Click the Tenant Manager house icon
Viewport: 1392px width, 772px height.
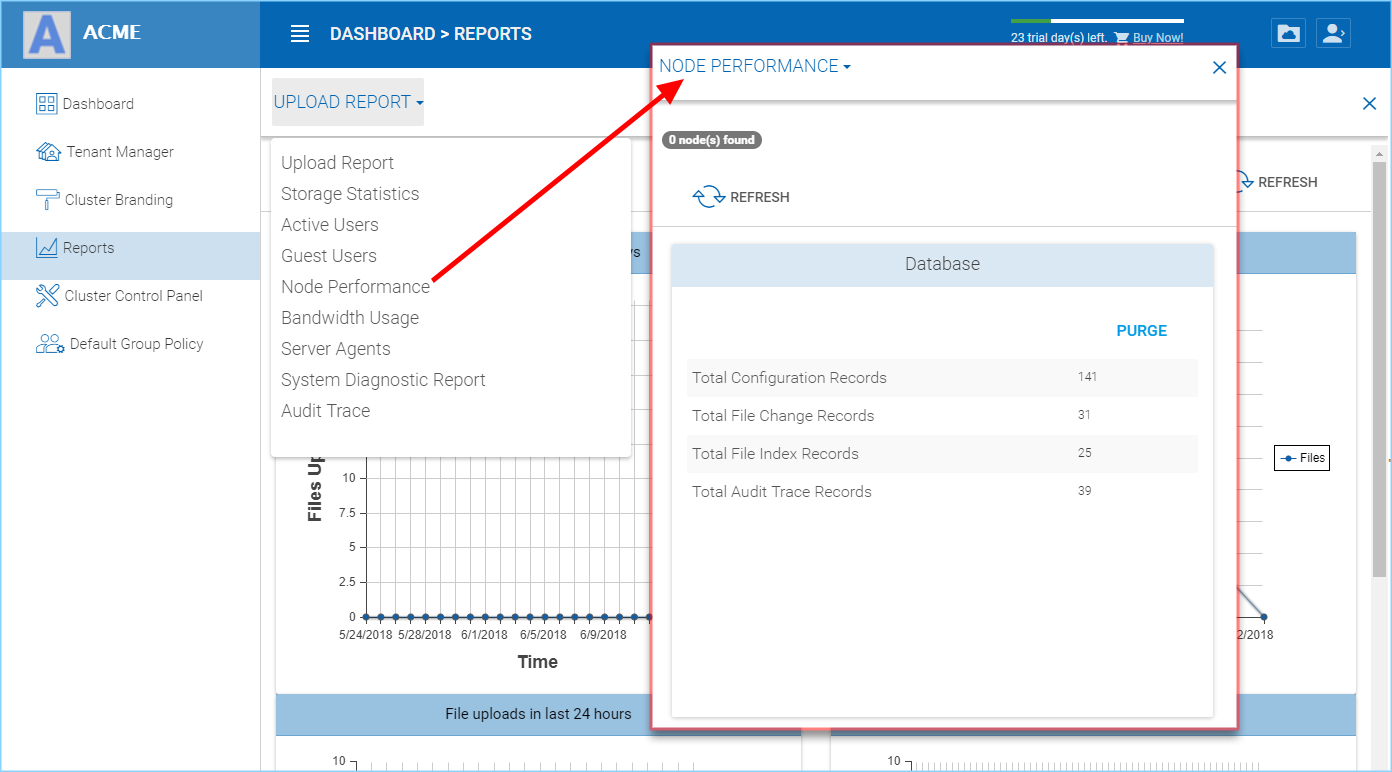click(48, 152)
